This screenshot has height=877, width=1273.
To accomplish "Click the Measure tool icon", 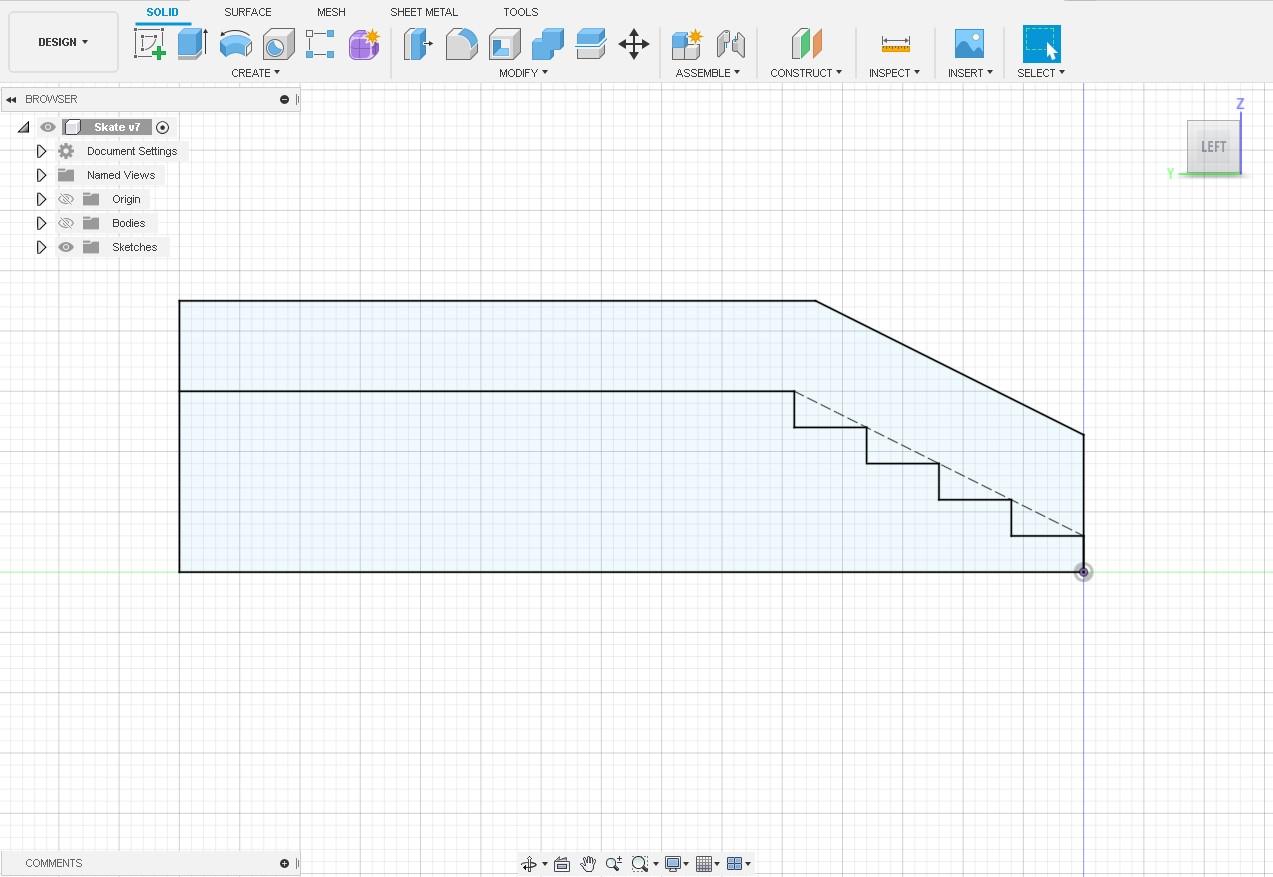I will coord(895,44).
